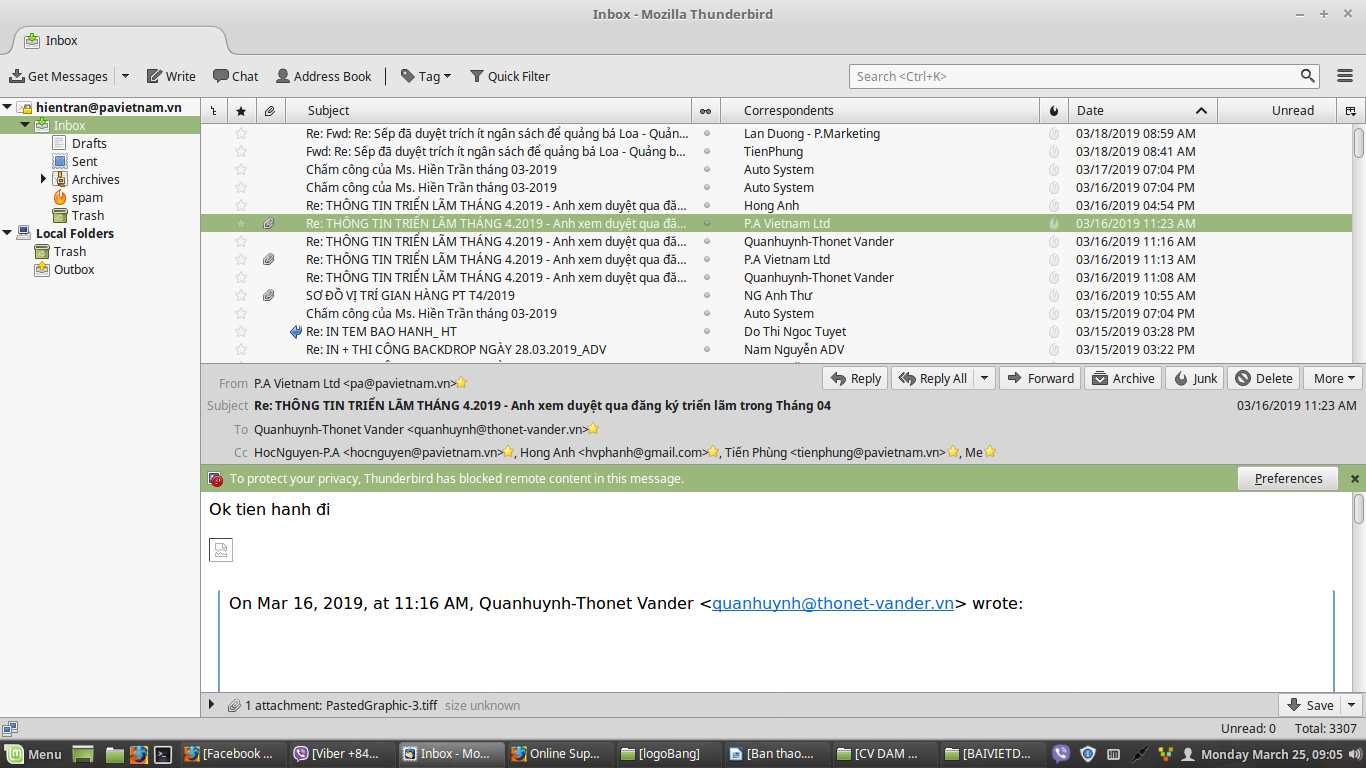Sort by thread column icon
1366x768 pixels.
pyautogui.click(x=214, y=110)
